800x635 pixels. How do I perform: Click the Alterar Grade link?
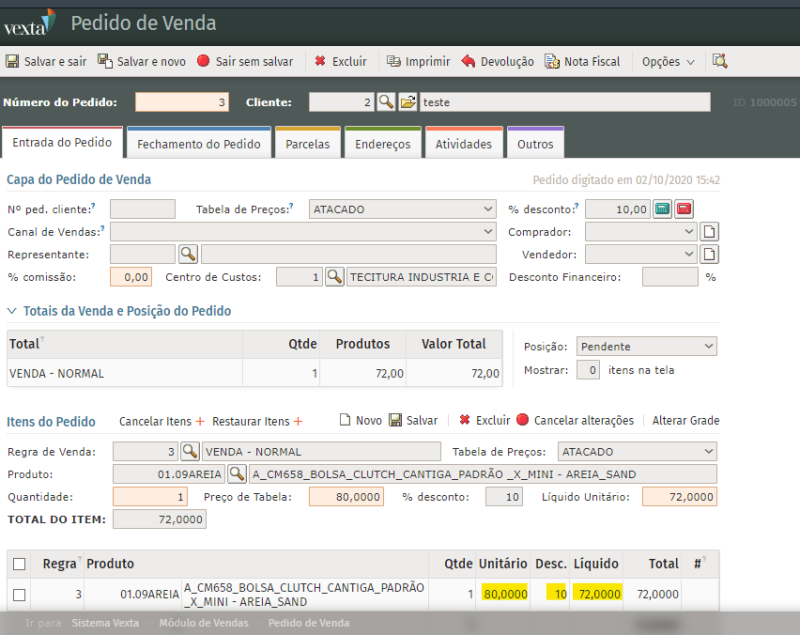(685, 421)
